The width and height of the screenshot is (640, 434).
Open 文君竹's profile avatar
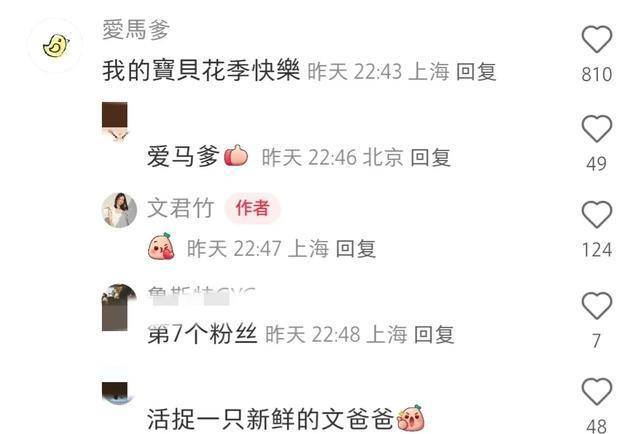point(119,210)
